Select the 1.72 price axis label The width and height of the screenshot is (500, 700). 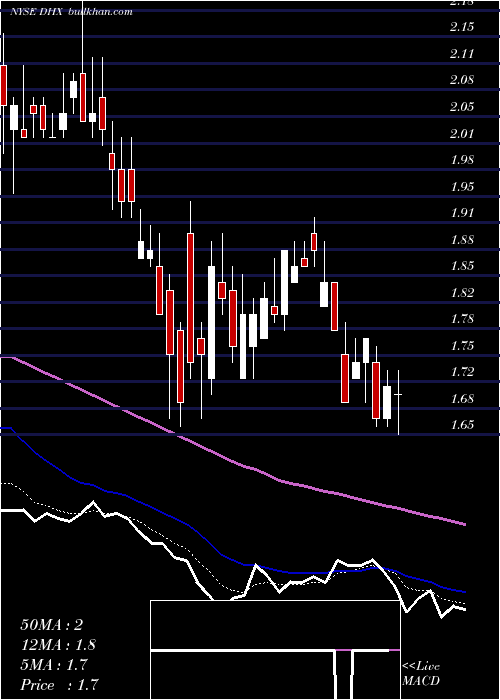point(462,372)
